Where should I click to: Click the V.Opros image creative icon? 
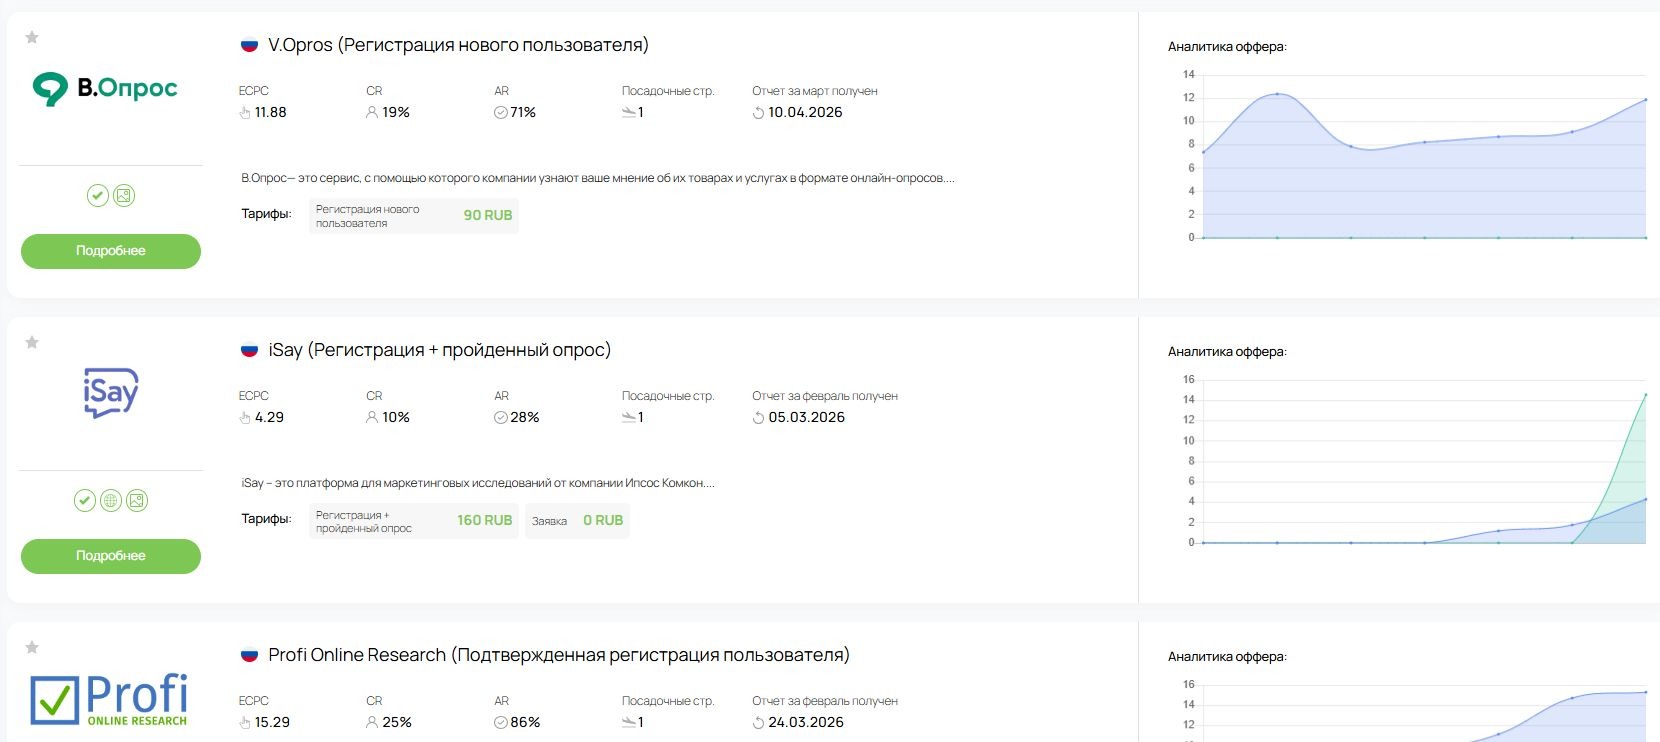124,195
